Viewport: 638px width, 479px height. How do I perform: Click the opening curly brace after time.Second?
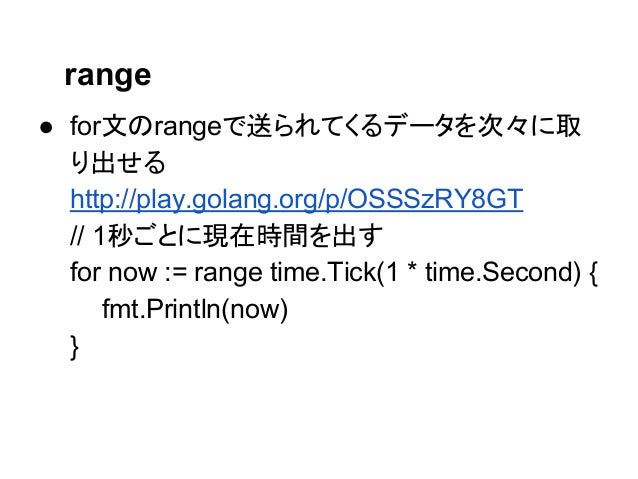click(x=592, y=273)
